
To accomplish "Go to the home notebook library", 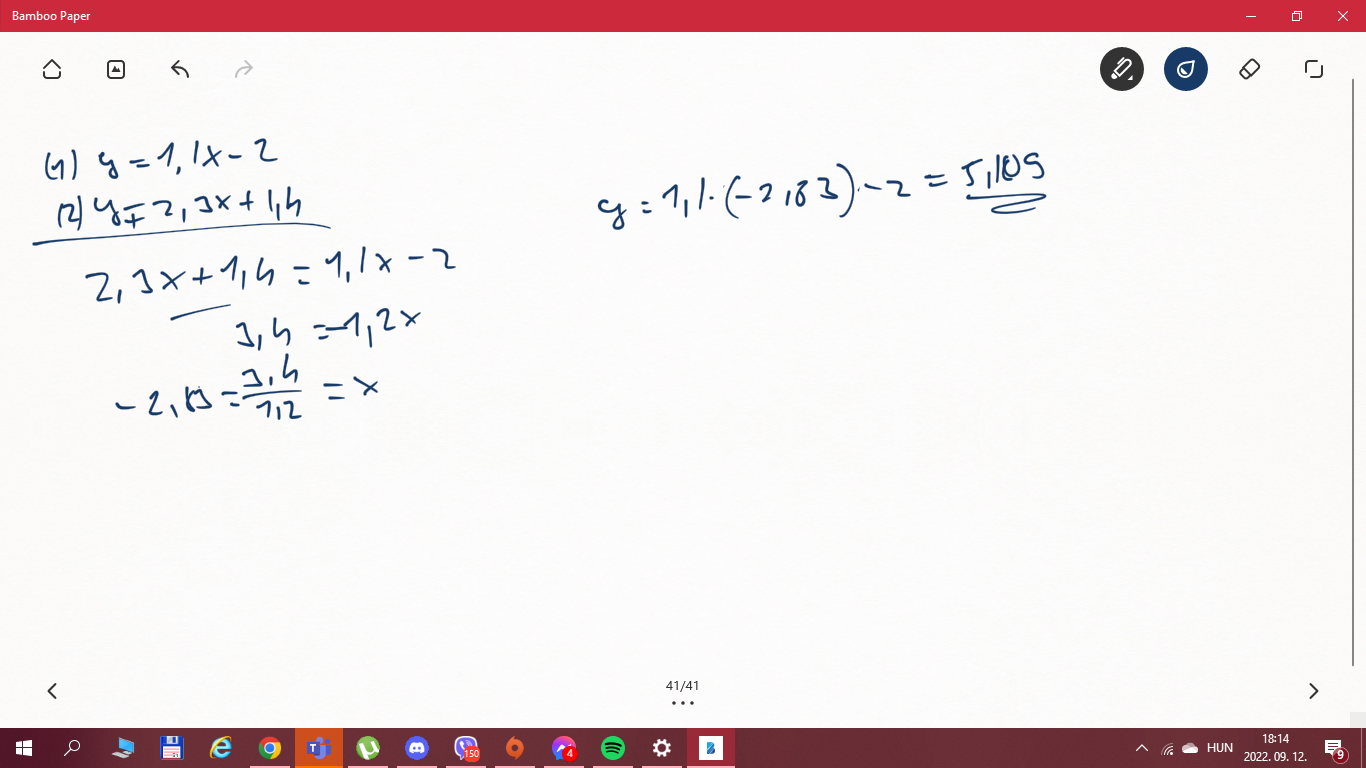I will pyautogui.click(x=52, y=69).
